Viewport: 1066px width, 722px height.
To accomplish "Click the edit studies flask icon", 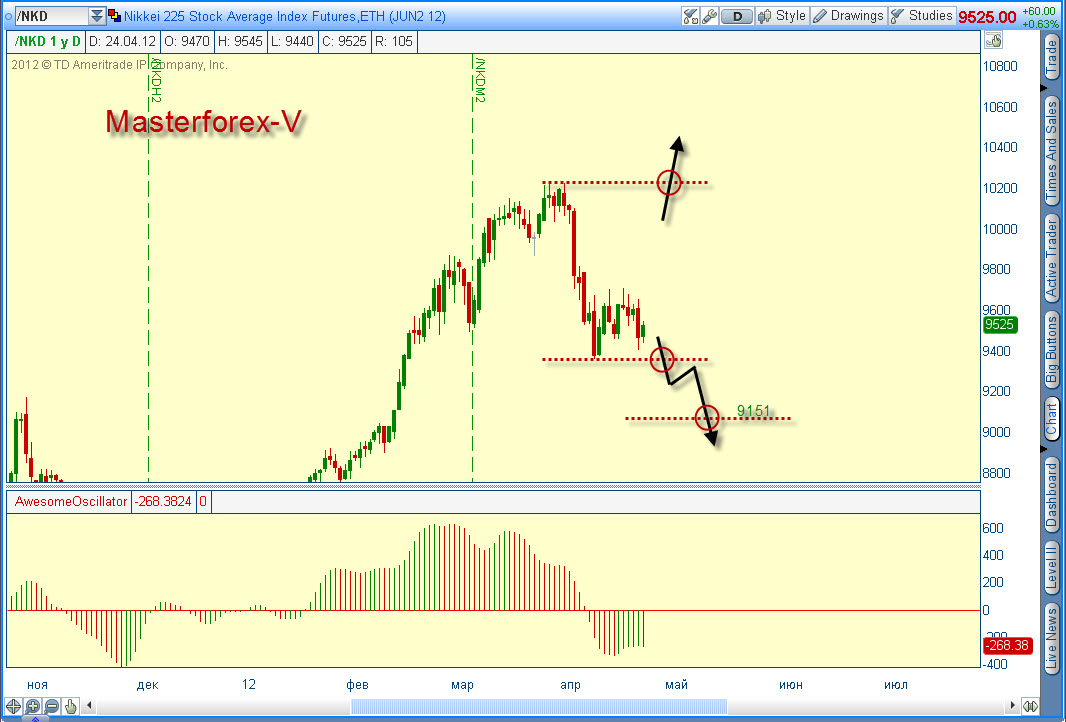I will pyautogui.click(x=691, y=16).
